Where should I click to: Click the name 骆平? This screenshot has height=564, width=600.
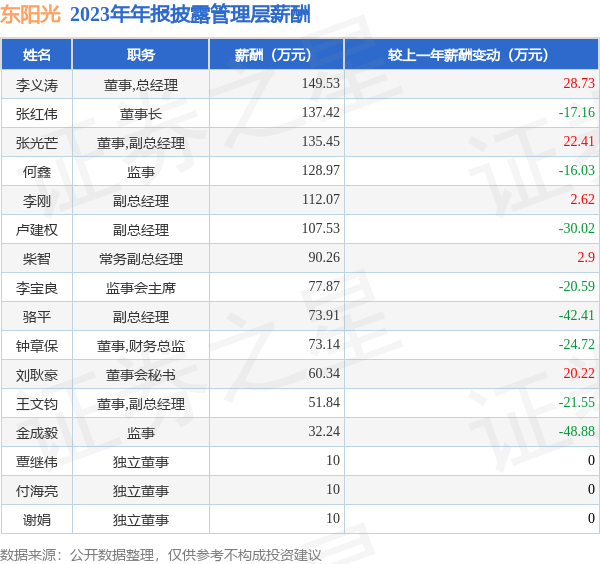[37, 317]
